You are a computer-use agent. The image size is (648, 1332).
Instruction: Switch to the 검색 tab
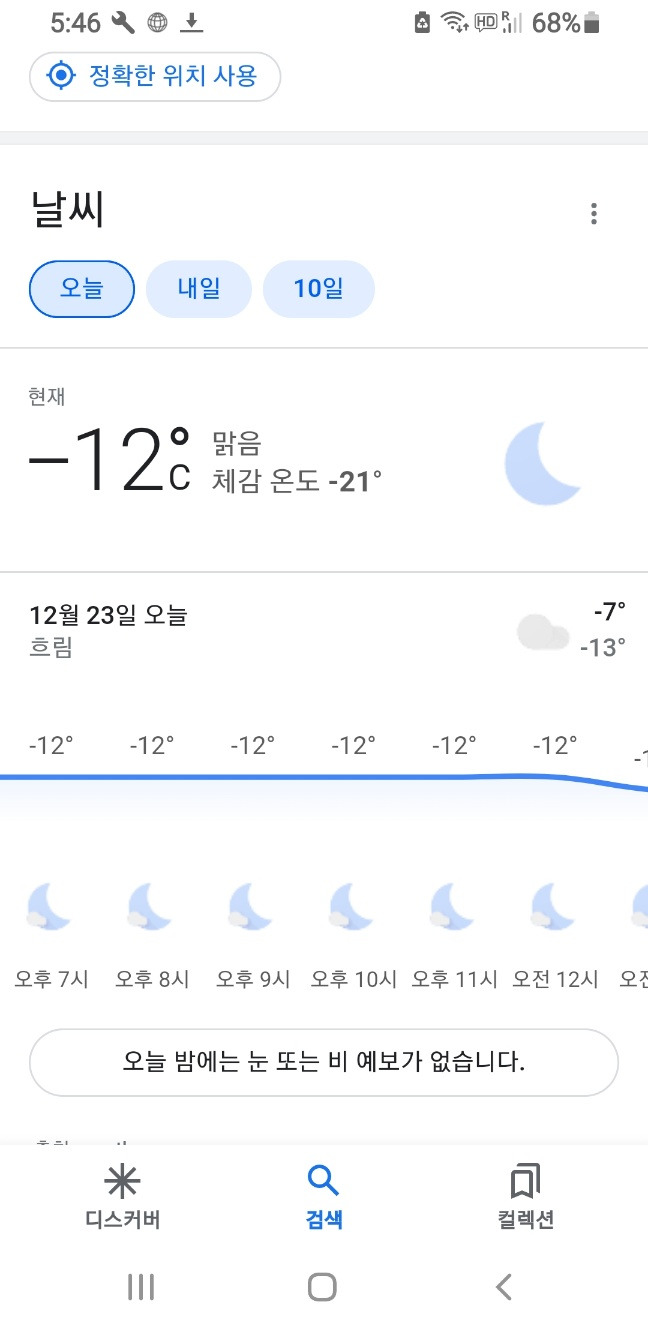pyautogui.click(x=322, y=1200)
